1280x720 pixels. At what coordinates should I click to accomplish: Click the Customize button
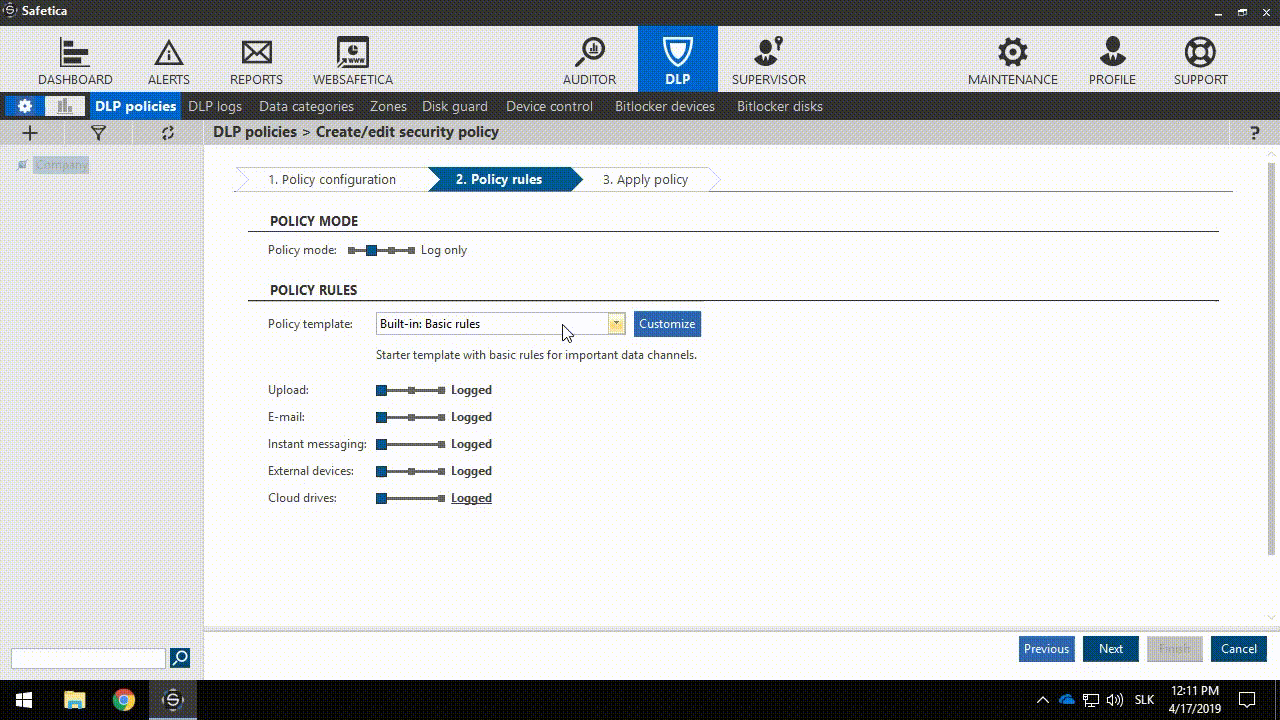666,323
